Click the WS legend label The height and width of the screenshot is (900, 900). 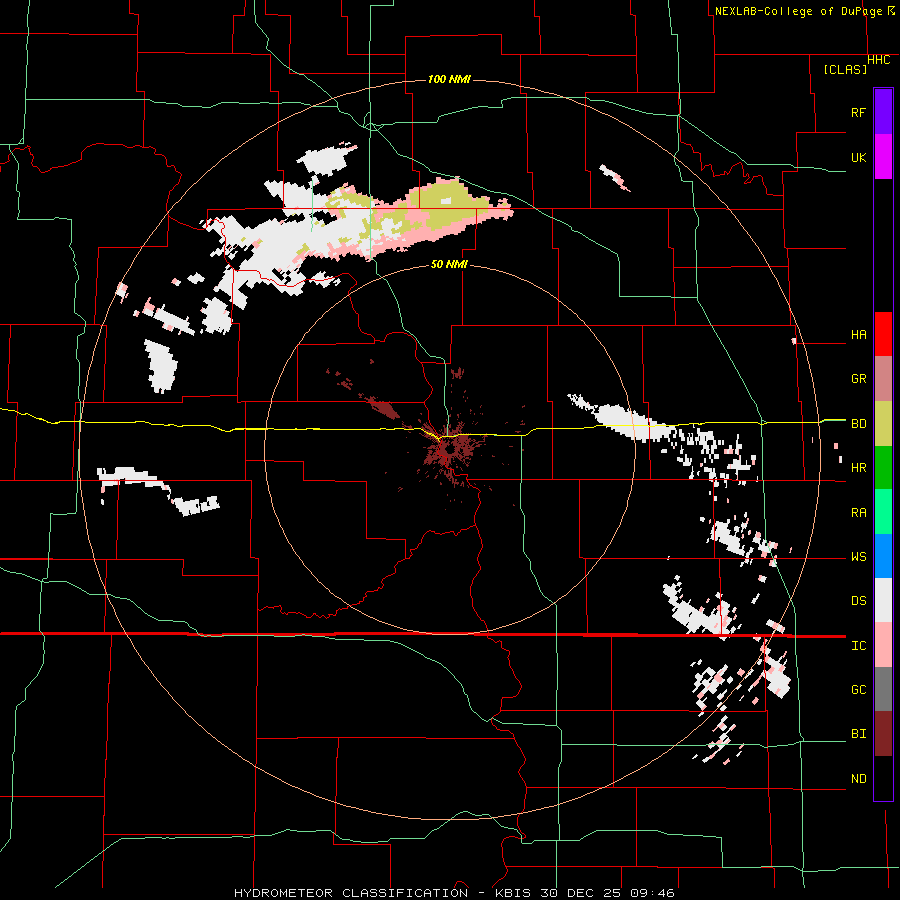click(x=859, y=557)
